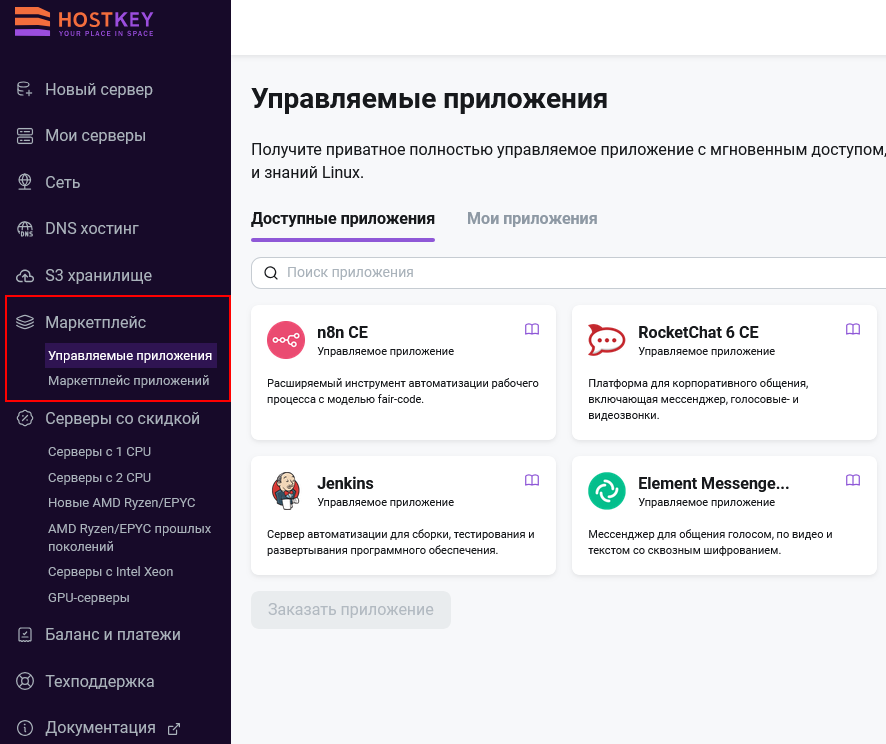Open DNS хостинг section
This screenshot has width=886, height=744.
coord(92,229)
